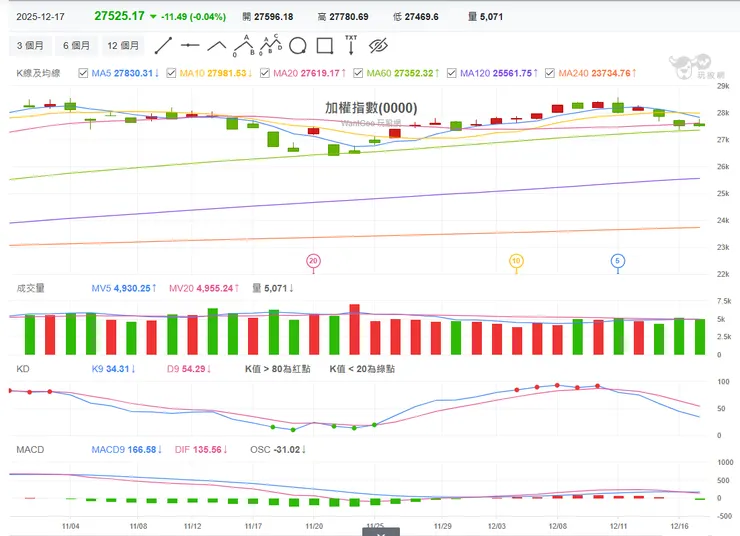The width and height of the screenshot is (740, 536).
Task: Uncheck the MA10 moving average checkbox
Action: tap(171, 73)
